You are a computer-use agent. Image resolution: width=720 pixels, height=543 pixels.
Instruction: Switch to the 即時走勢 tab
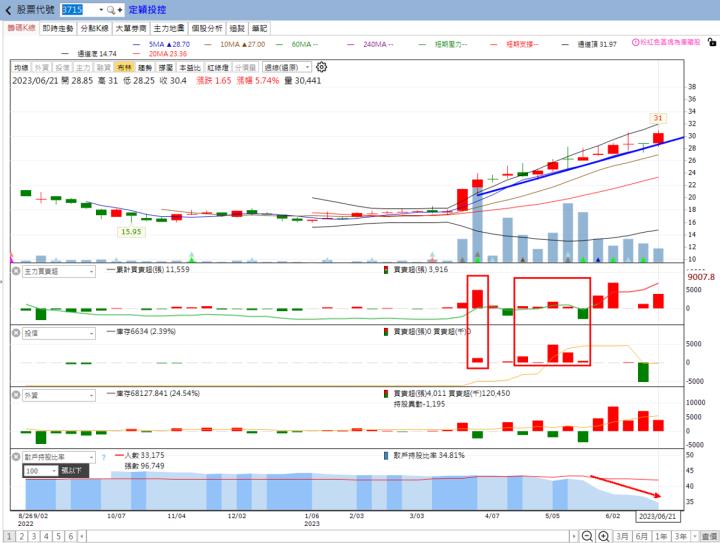pos(58,28)
